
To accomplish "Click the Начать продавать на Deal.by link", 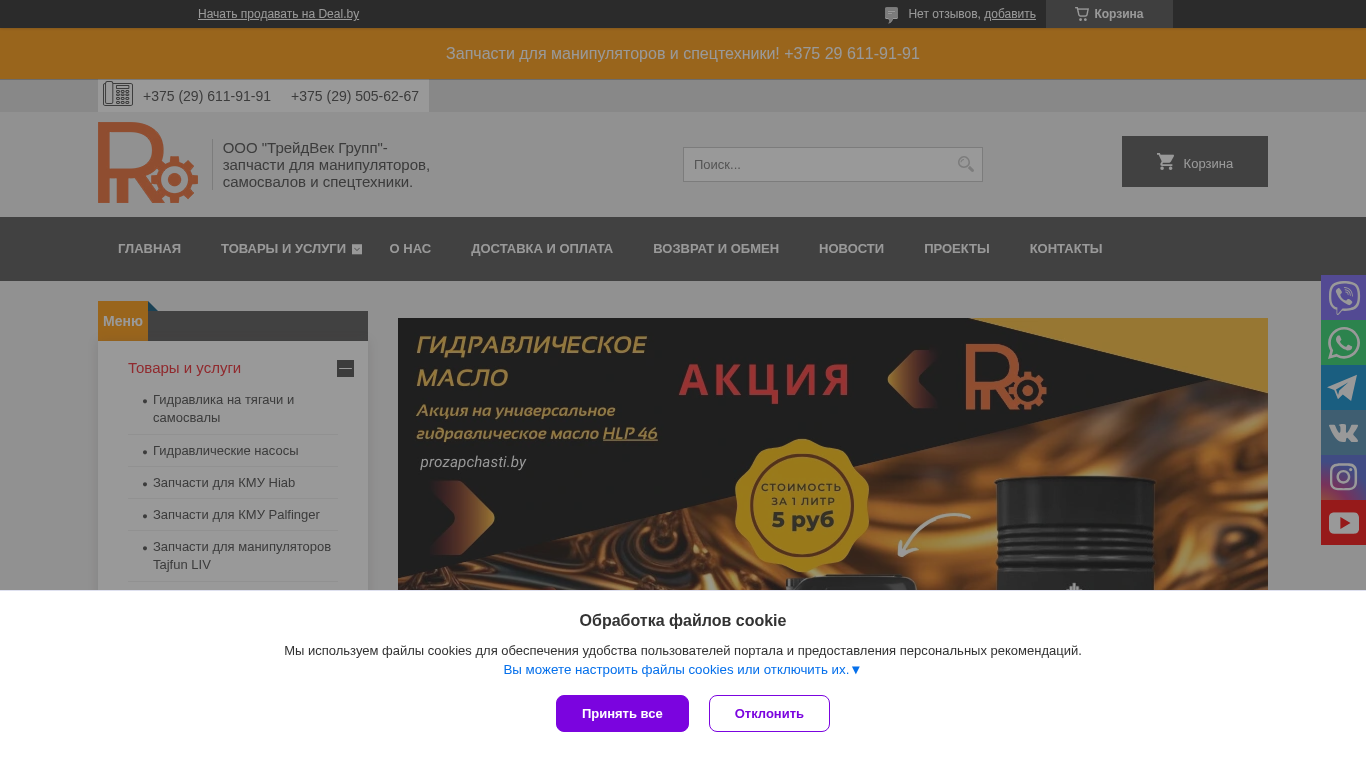I will point(278,14).
